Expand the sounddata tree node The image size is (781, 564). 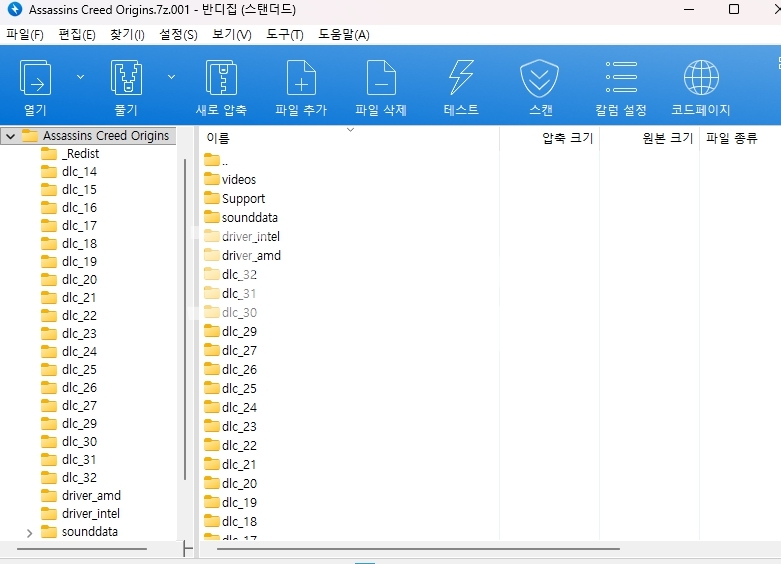coord(29,533)
